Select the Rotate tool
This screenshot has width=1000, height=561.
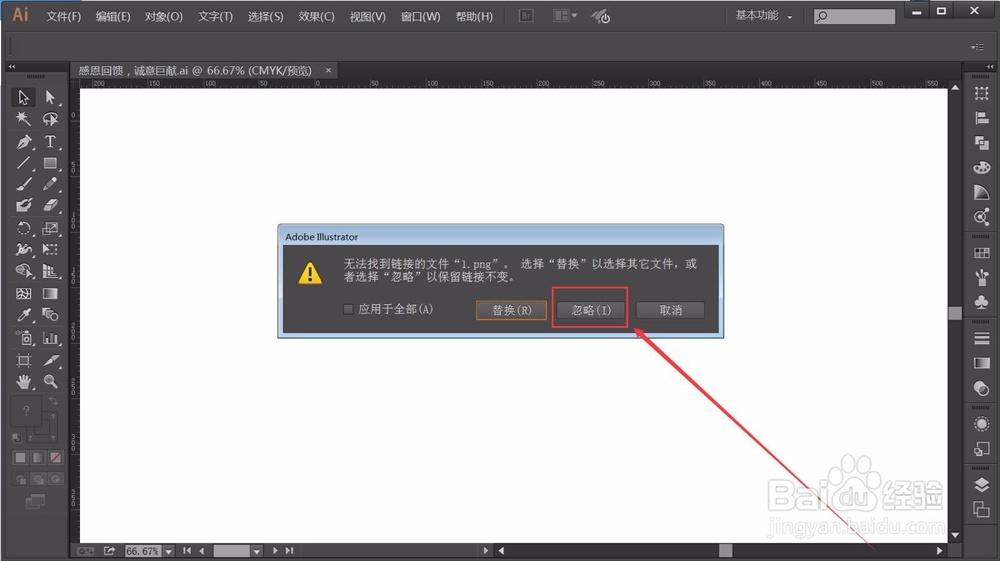pyautogui.click(x=24, y=228)
